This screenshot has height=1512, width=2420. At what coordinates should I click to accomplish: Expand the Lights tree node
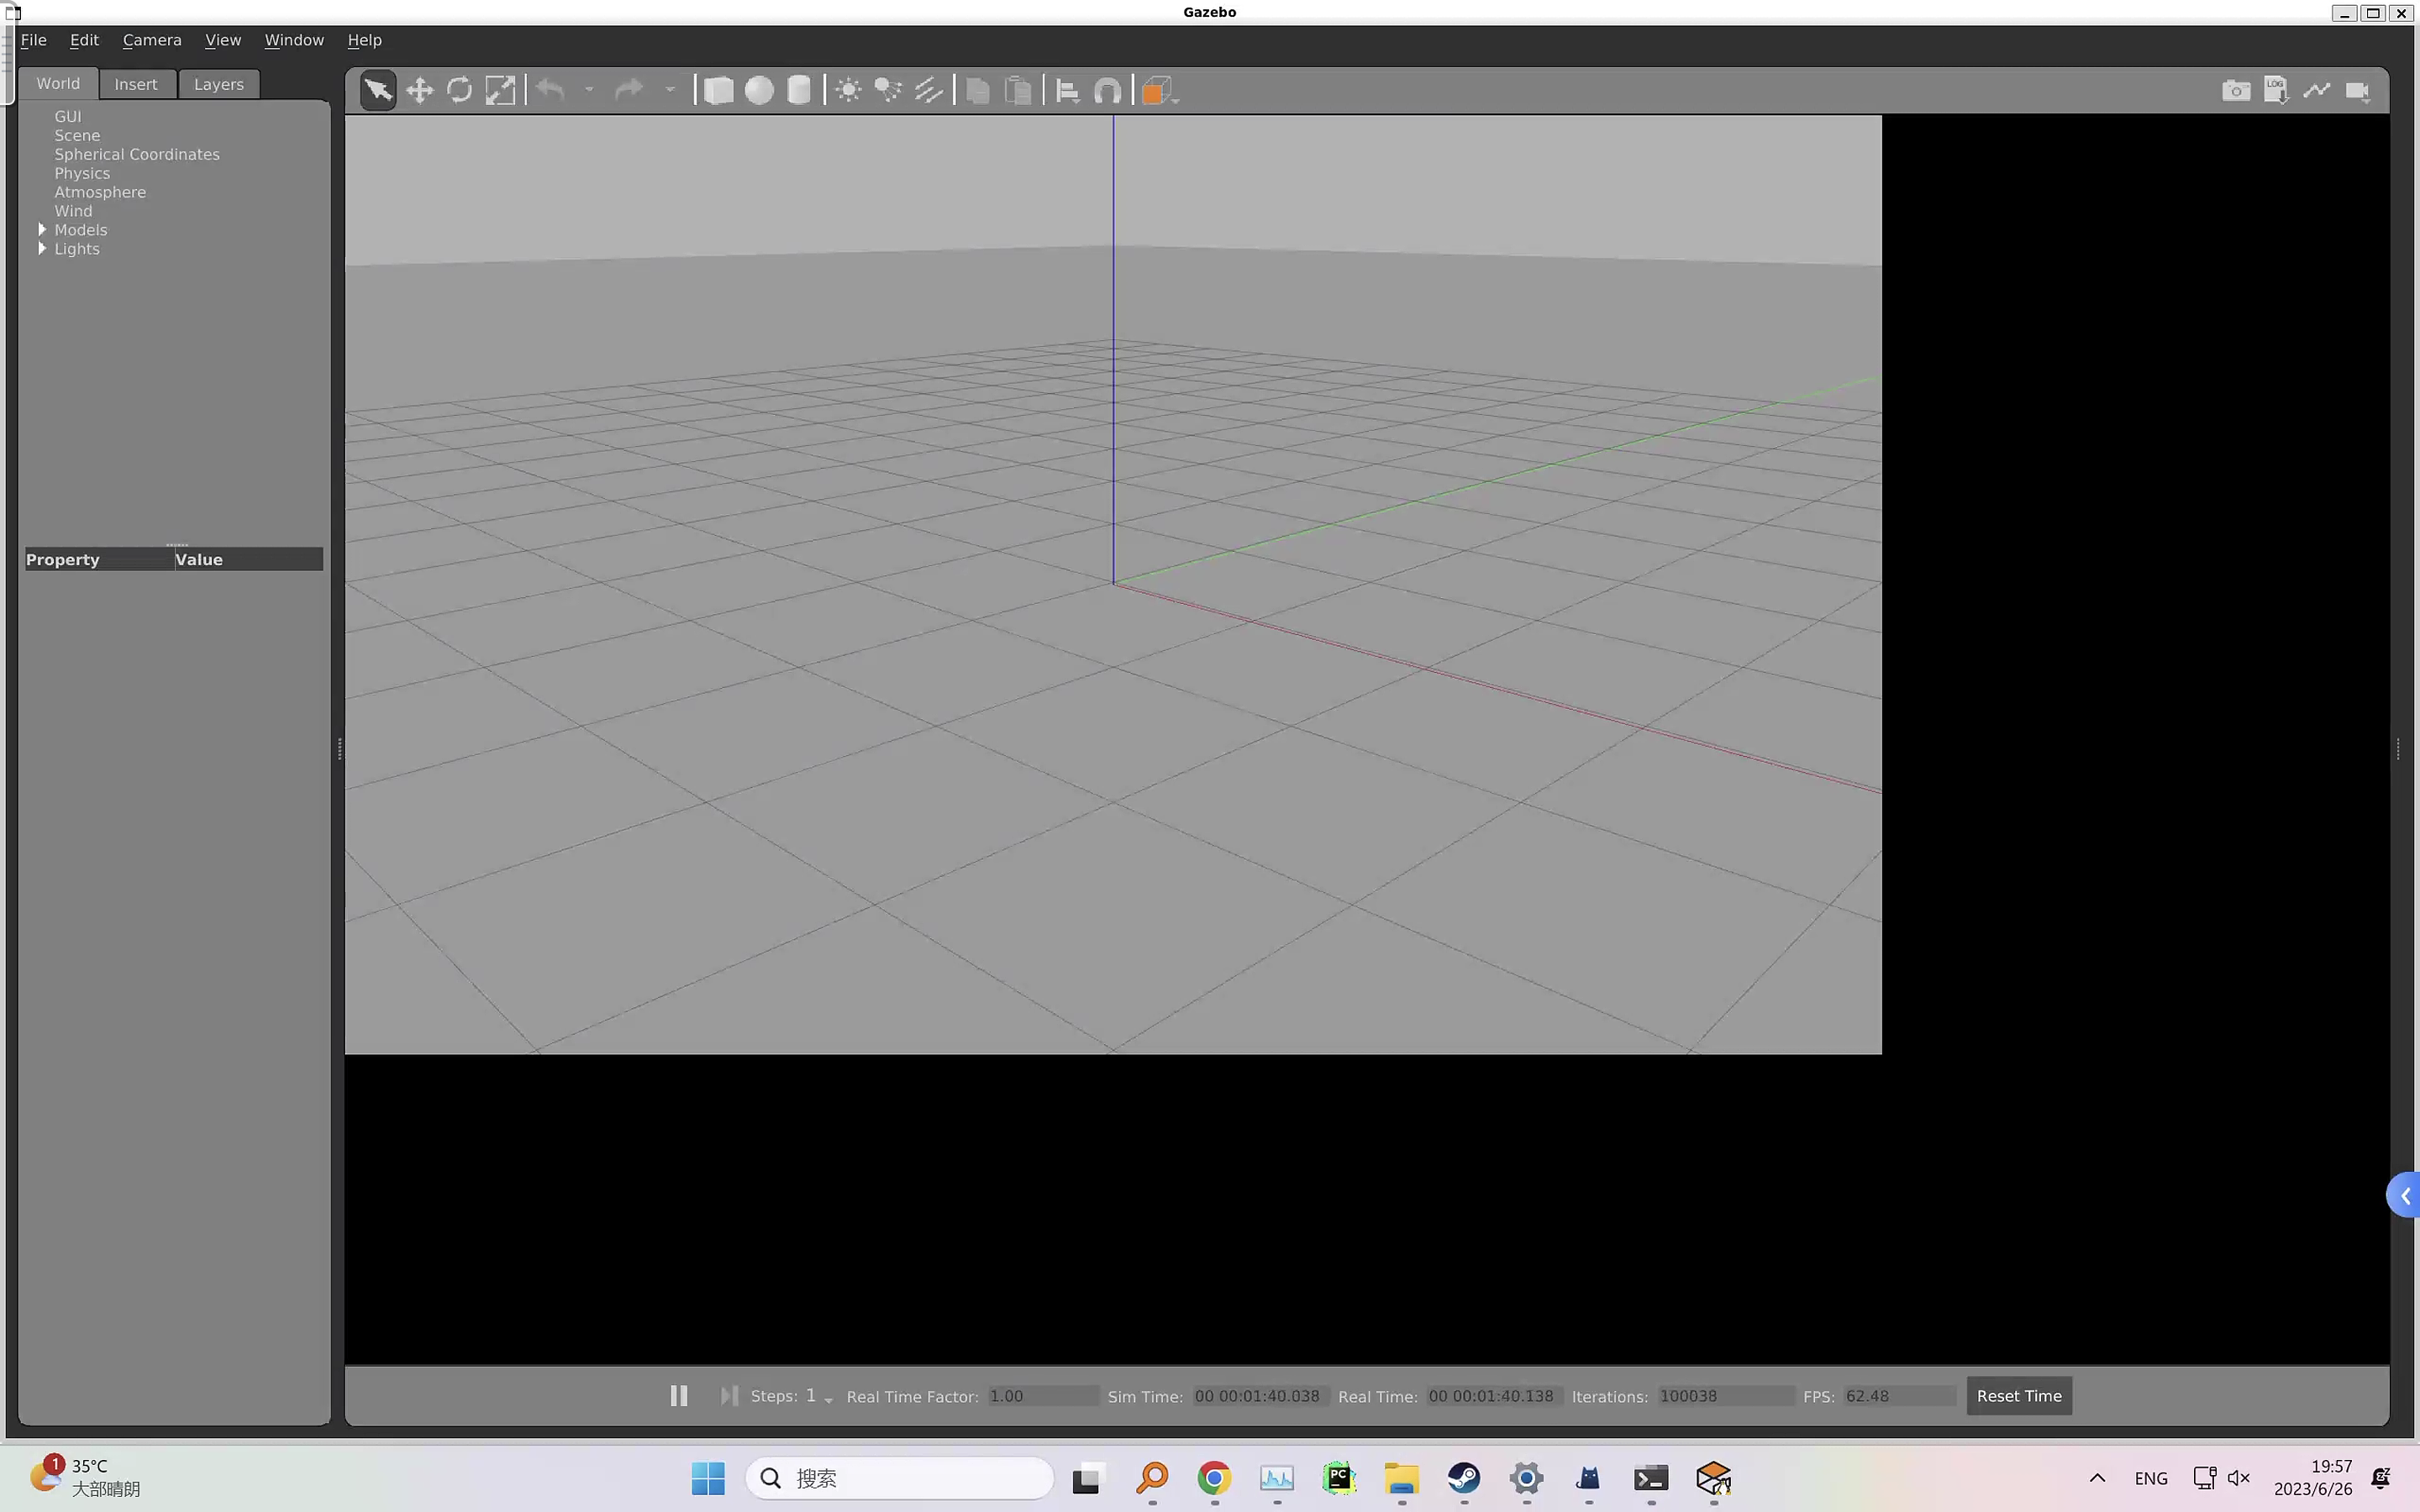[x=42, y=249]
